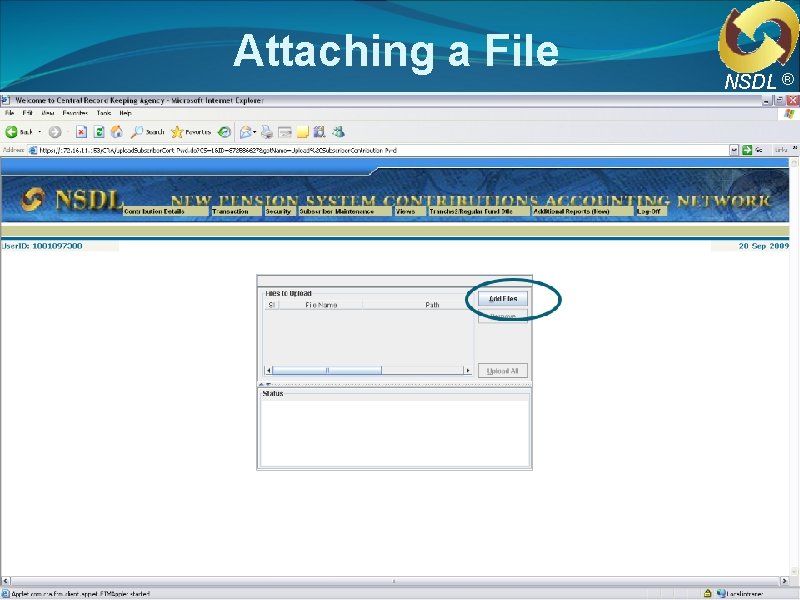Viewport: 800px width, 600px height.
Task: Expand the Mail icon dropdown arrow
Action: [255, 132]
